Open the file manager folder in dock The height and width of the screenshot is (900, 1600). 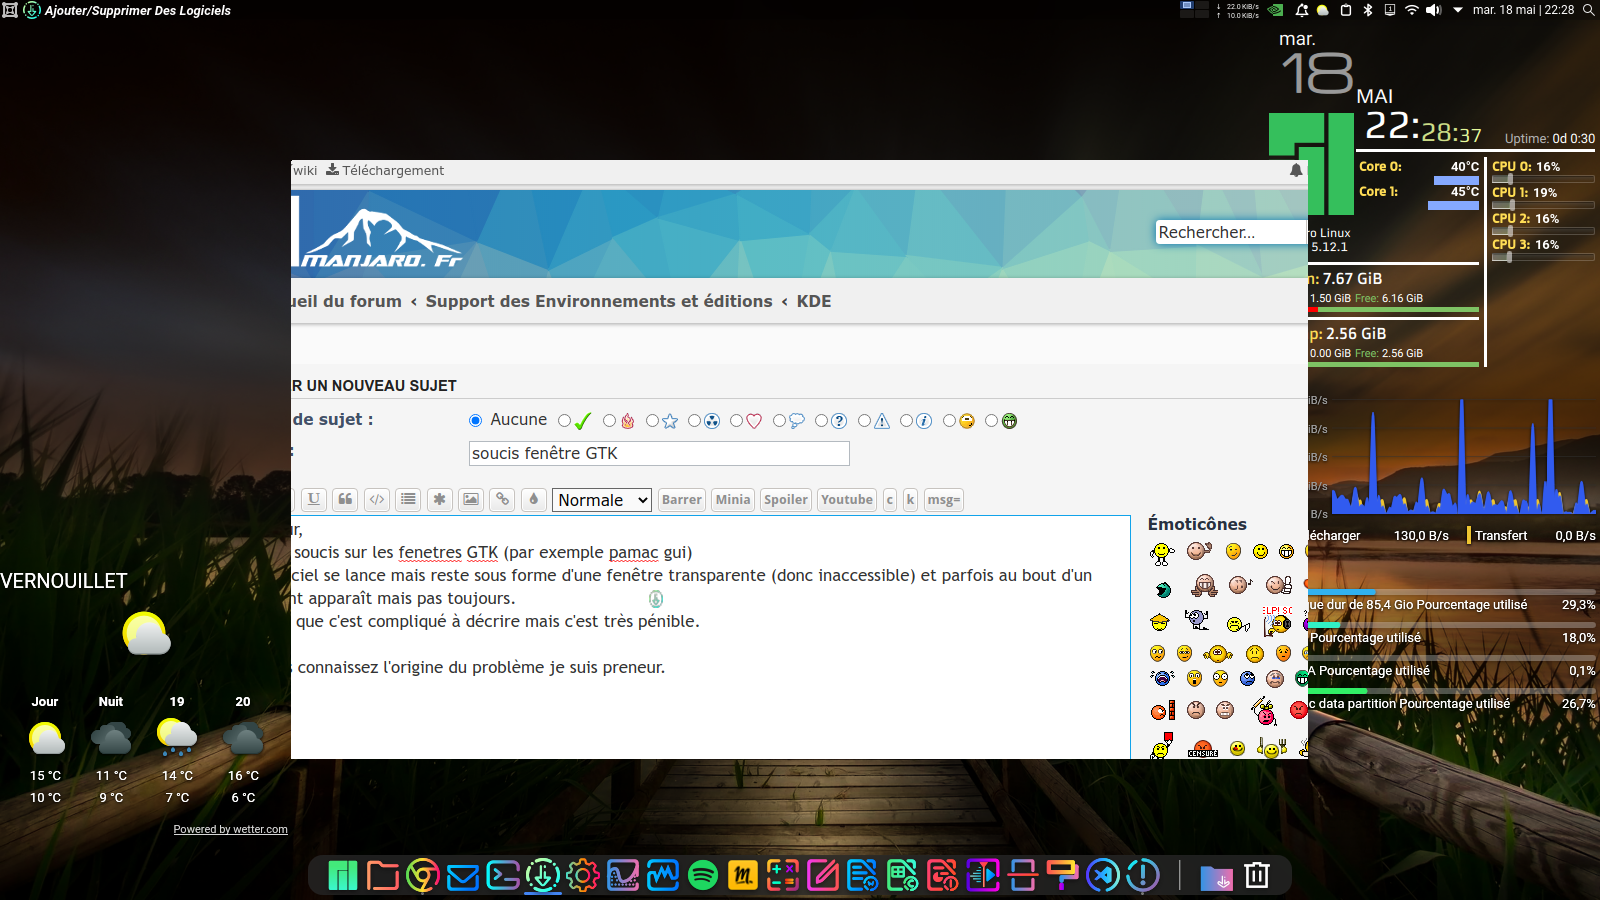click(383, 876)
